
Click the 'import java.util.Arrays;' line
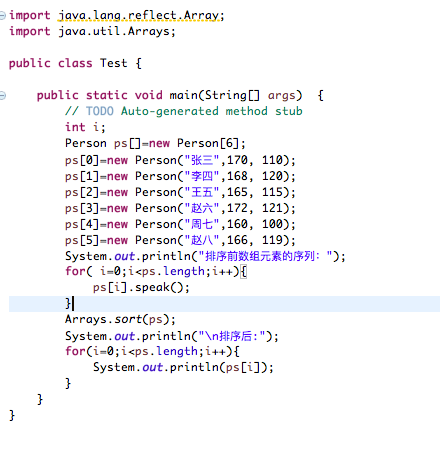(92, 31)
